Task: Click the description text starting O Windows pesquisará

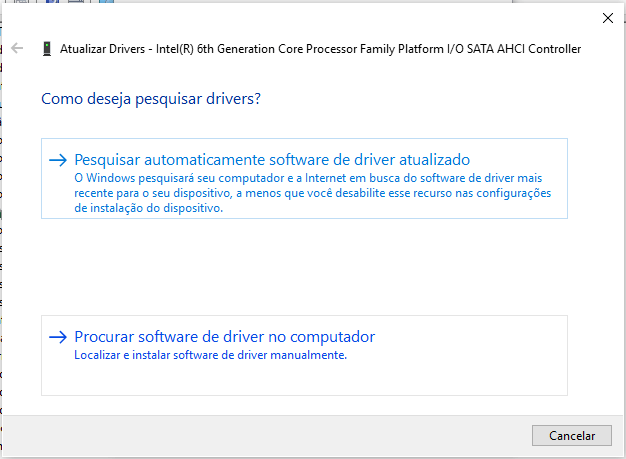Action: [313, 193]
